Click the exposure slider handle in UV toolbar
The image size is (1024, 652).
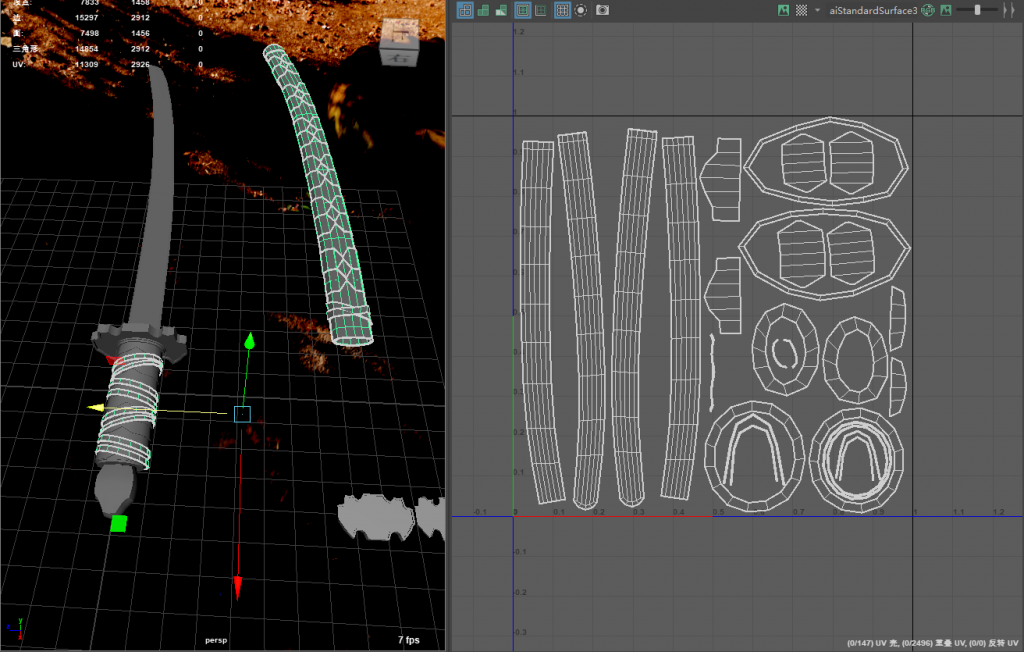coord(977,10)
